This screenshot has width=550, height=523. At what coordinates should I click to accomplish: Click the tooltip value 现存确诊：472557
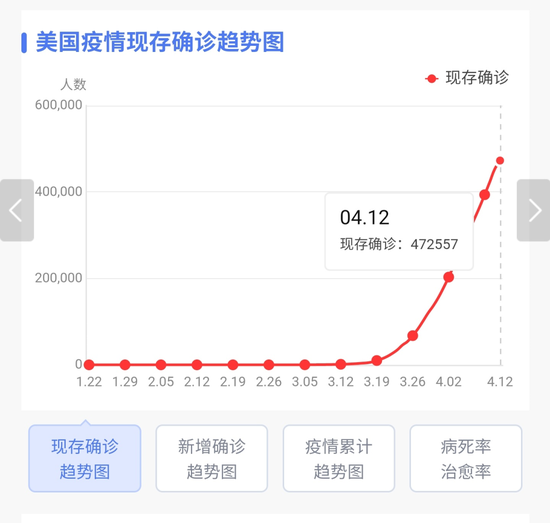tap(399, 244)
